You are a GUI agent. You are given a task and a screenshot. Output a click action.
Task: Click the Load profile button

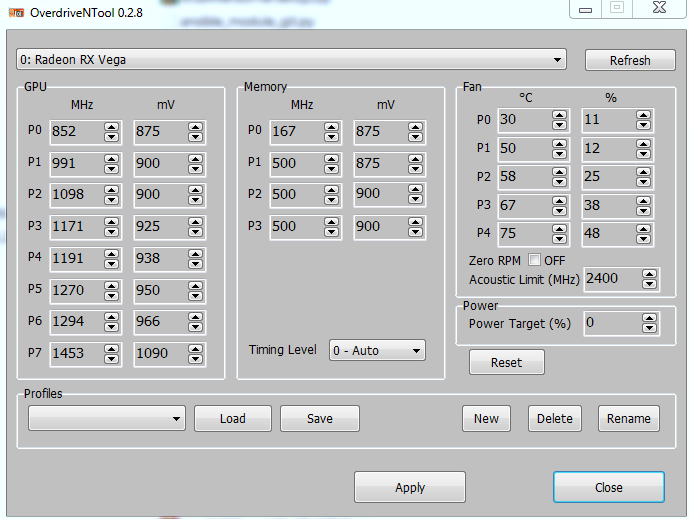tap(233, 418)
